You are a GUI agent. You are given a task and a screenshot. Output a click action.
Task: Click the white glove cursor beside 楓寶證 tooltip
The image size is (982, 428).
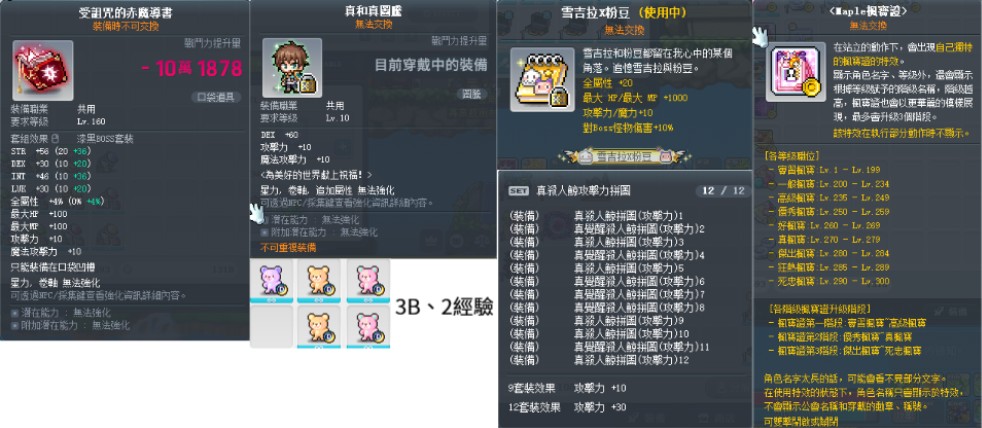(x=760, y=36)
